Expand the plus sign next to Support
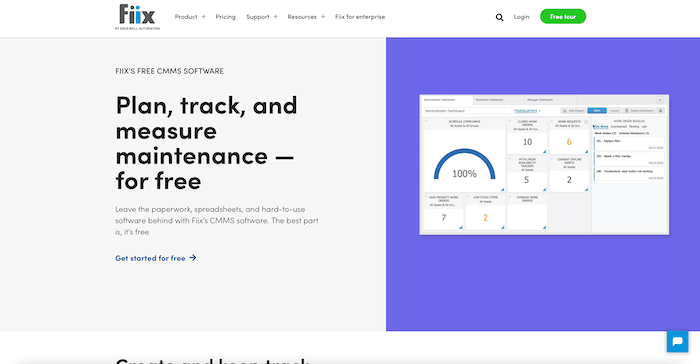 pyautogui.click(x=275, y=17)
